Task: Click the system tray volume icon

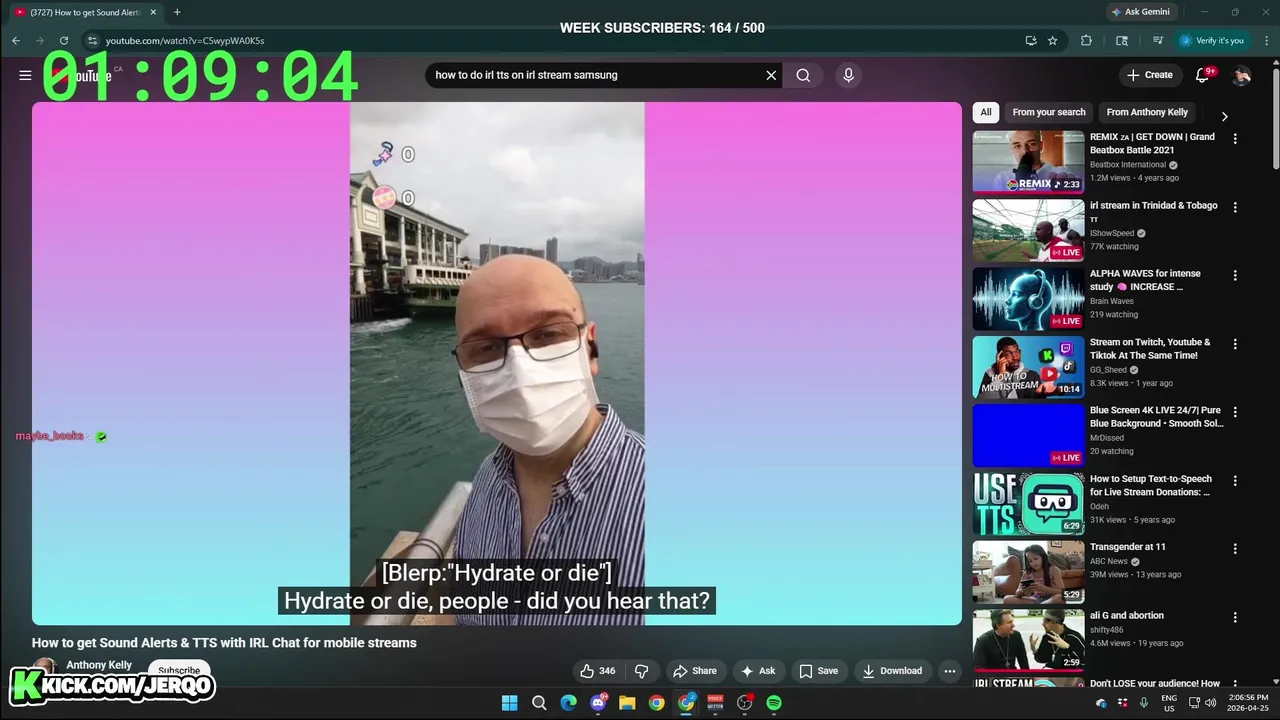Action: [x=1210, y=703]
